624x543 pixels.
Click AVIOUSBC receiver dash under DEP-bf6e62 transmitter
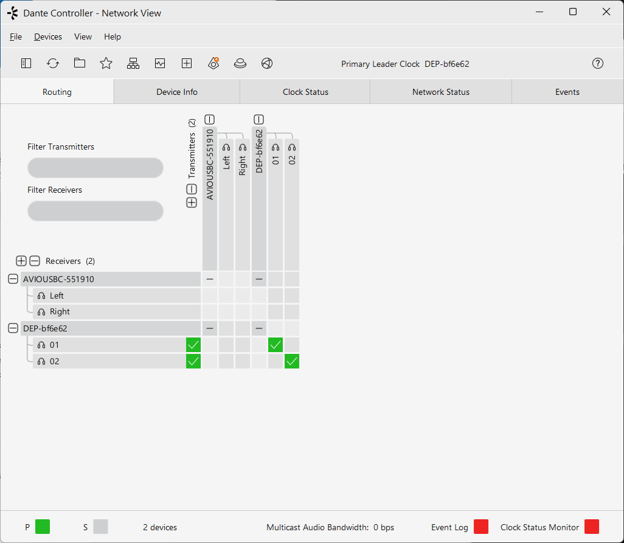[x=259, y=279]
